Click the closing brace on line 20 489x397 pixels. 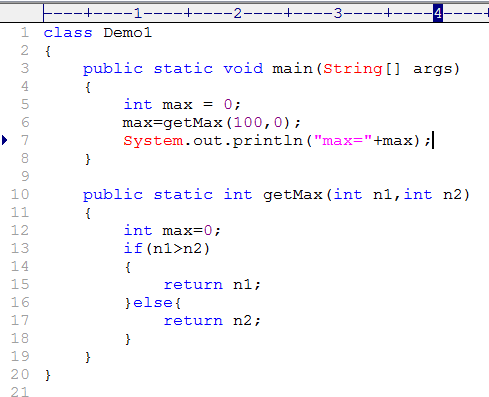[48, 375]
